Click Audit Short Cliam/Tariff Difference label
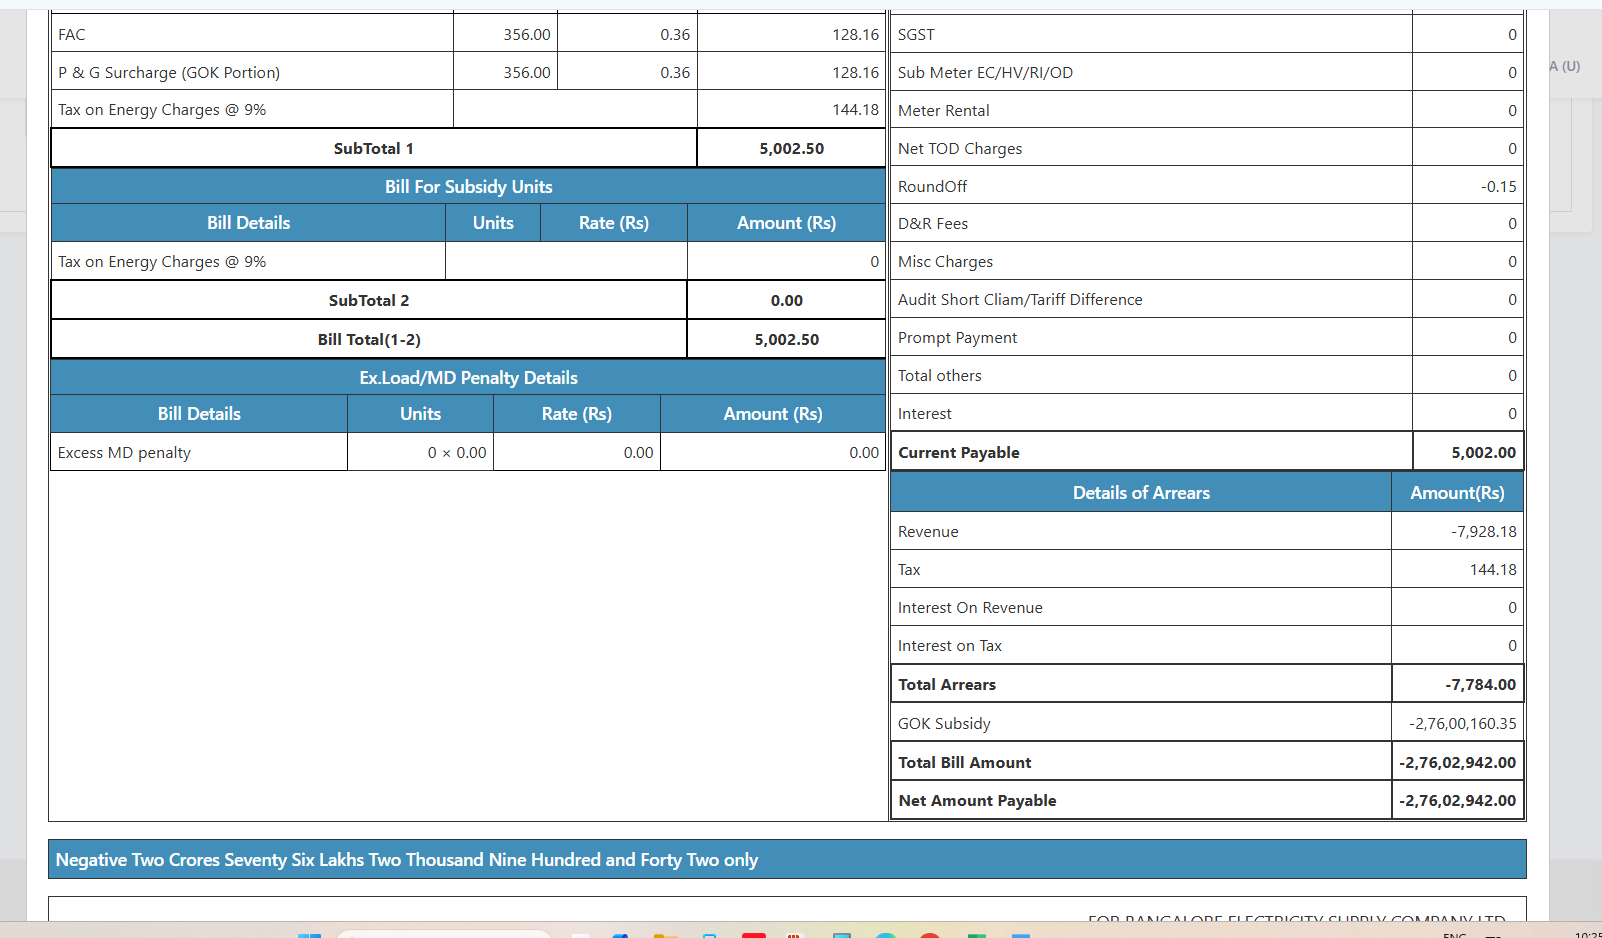 [x=1020, y=300]
